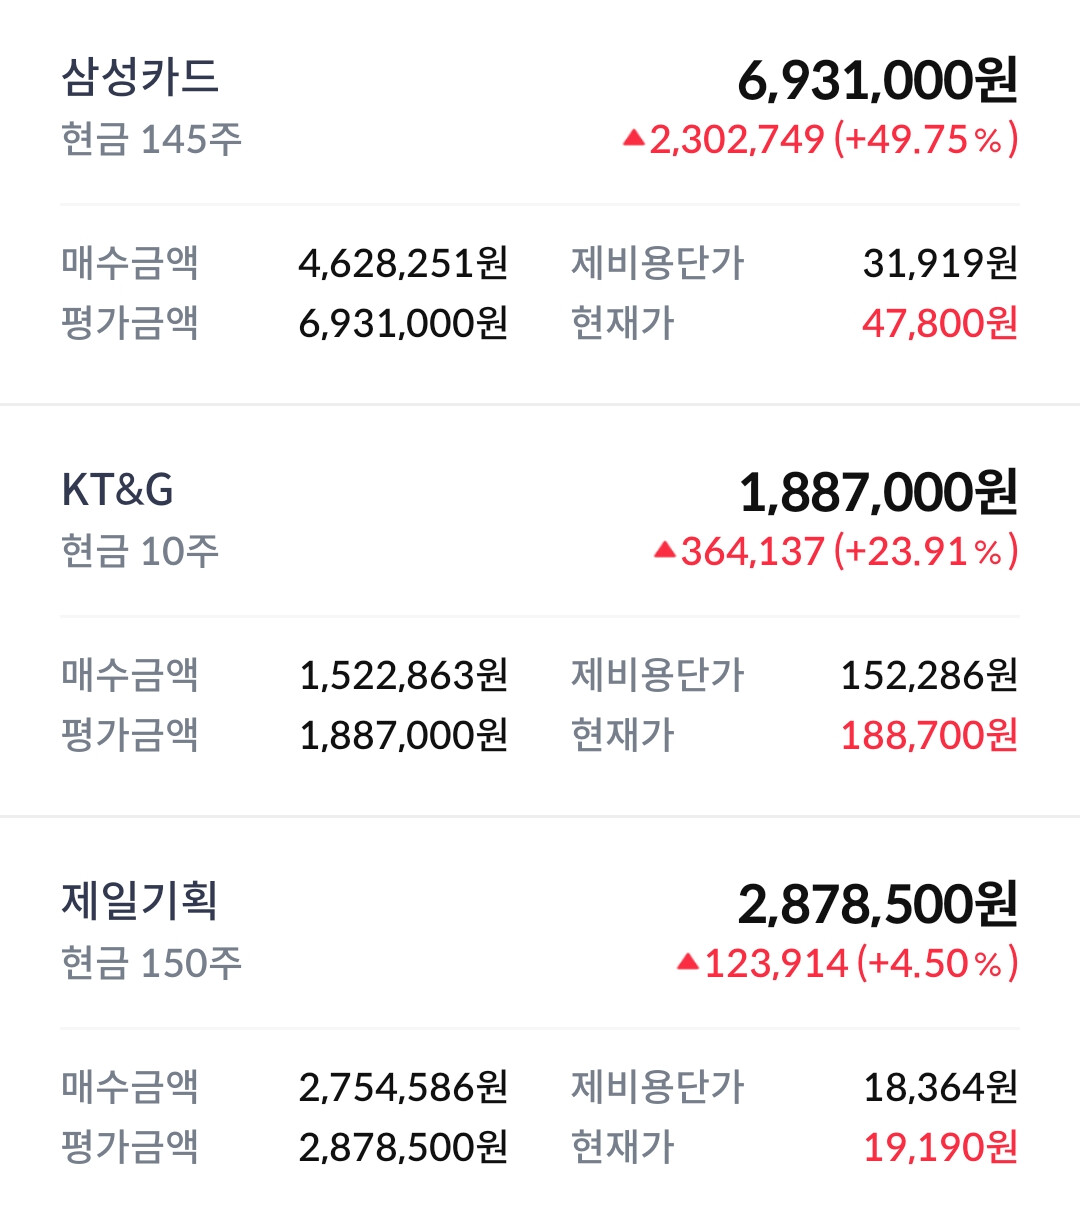The image size is (1080, 1222).
Task: Open the 제일기획 stock name
Action: point(140,901)
